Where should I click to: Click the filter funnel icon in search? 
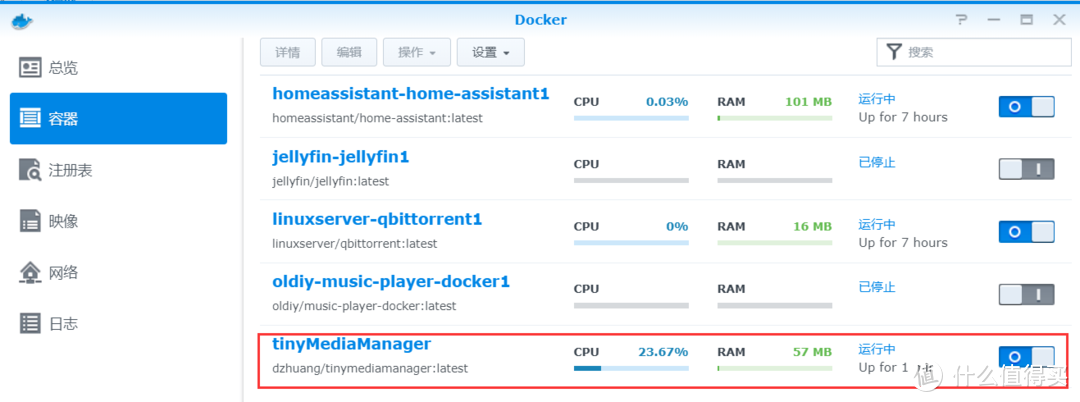click(893, 52)
